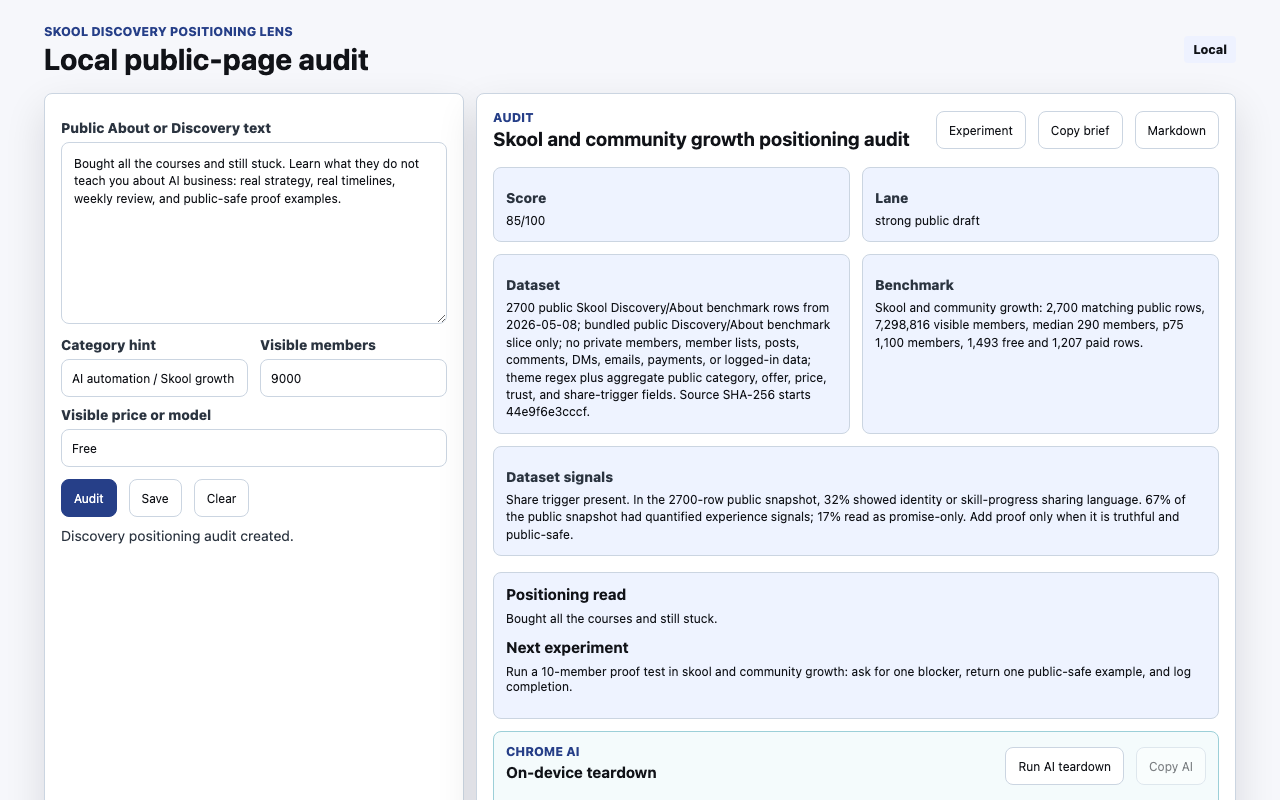Click the "Dataset signals" heading
Viewport: 1280px width, 800px height.
559,477
